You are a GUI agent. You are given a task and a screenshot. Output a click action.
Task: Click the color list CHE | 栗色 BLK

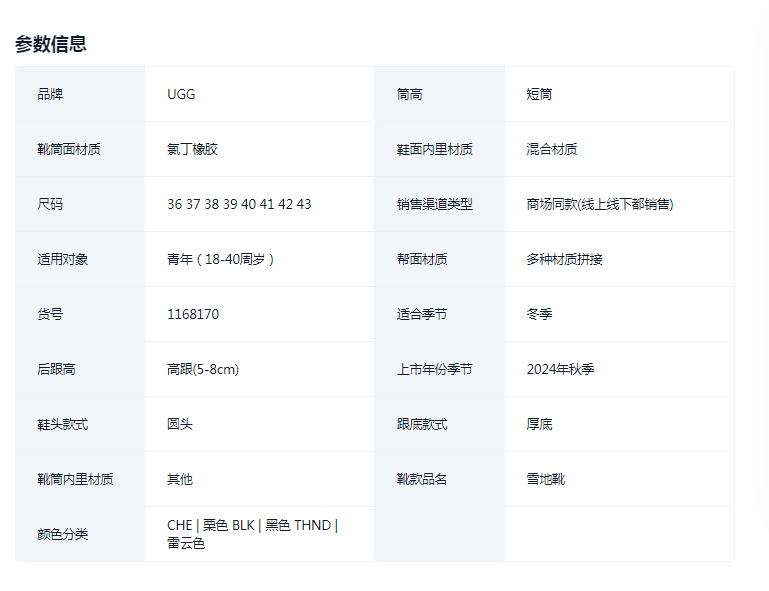tap(253, 534)
